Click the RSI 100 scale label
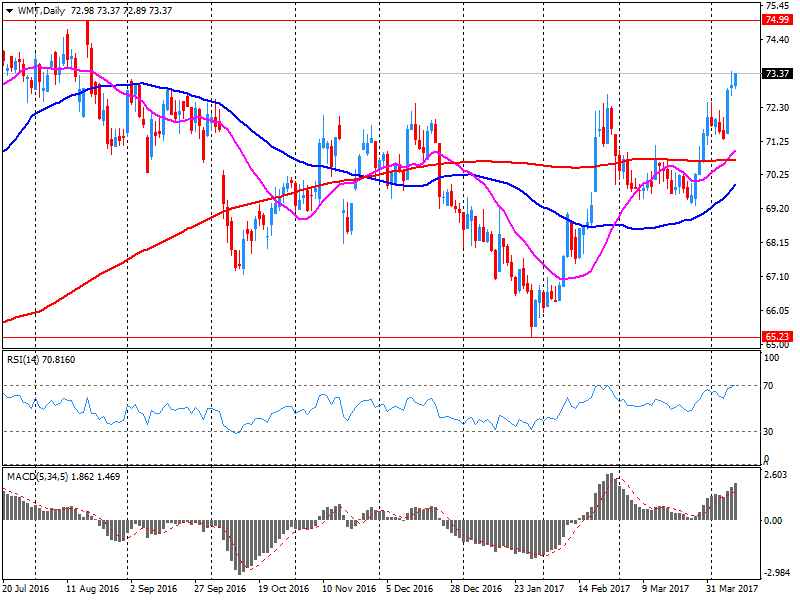Screen dimensions: 800x600 coord(771,358)
